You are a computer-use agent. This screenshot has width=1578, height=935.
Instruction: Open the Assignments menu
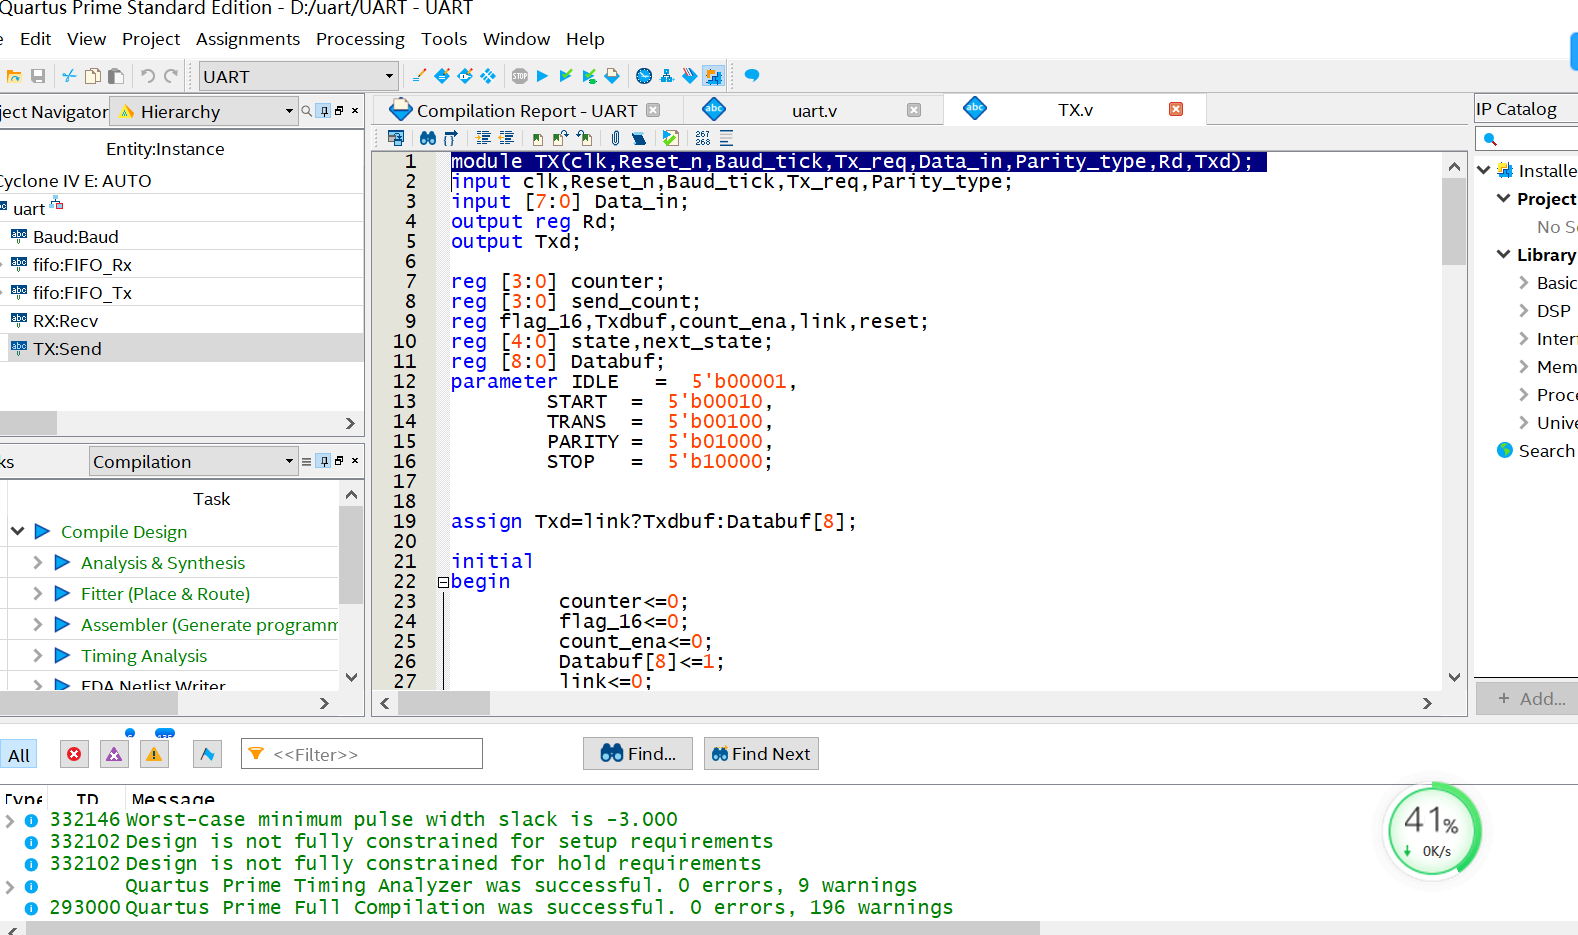(x=248, y=39)
